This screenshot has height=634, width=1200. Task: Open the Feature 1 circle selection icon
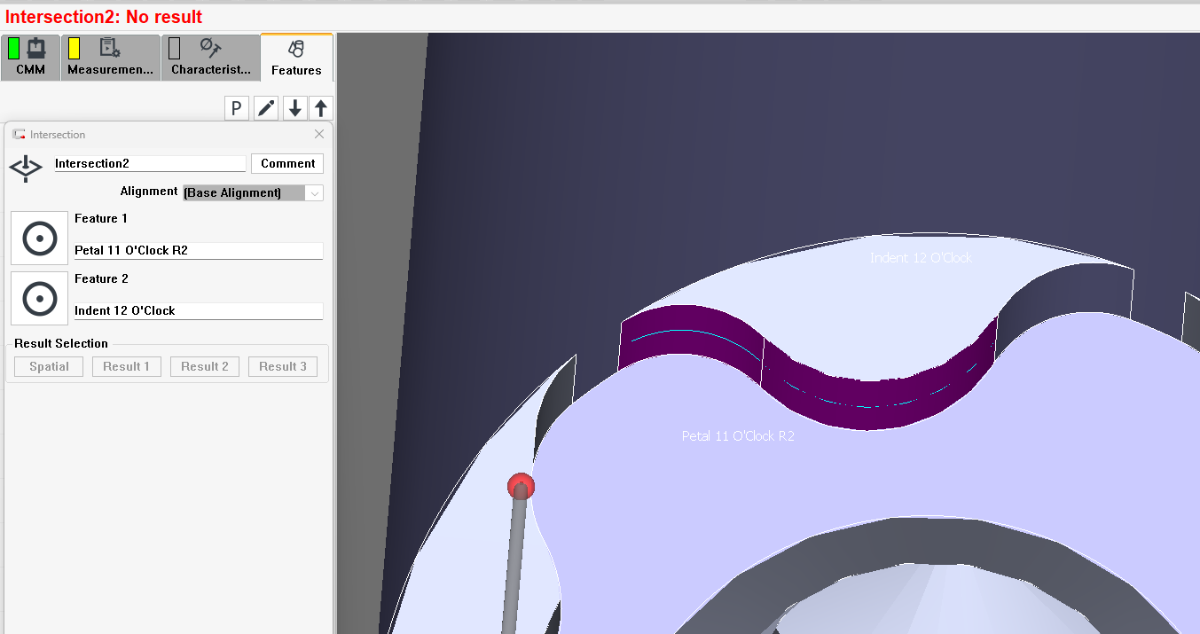pos(40,238)
